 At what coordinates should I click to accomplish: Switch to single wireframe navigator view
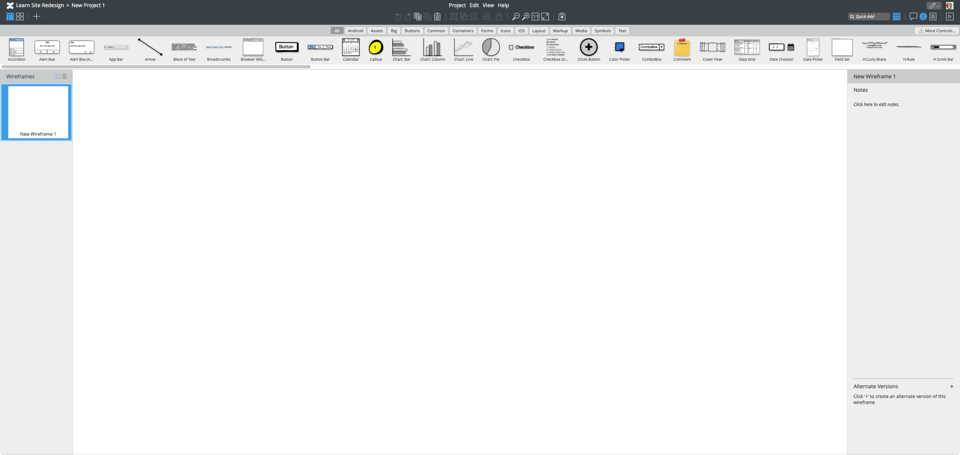click(x=10, y=17)
